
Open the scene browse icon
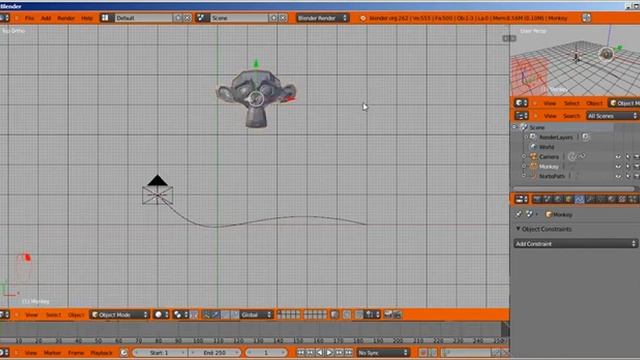point(201,18)
